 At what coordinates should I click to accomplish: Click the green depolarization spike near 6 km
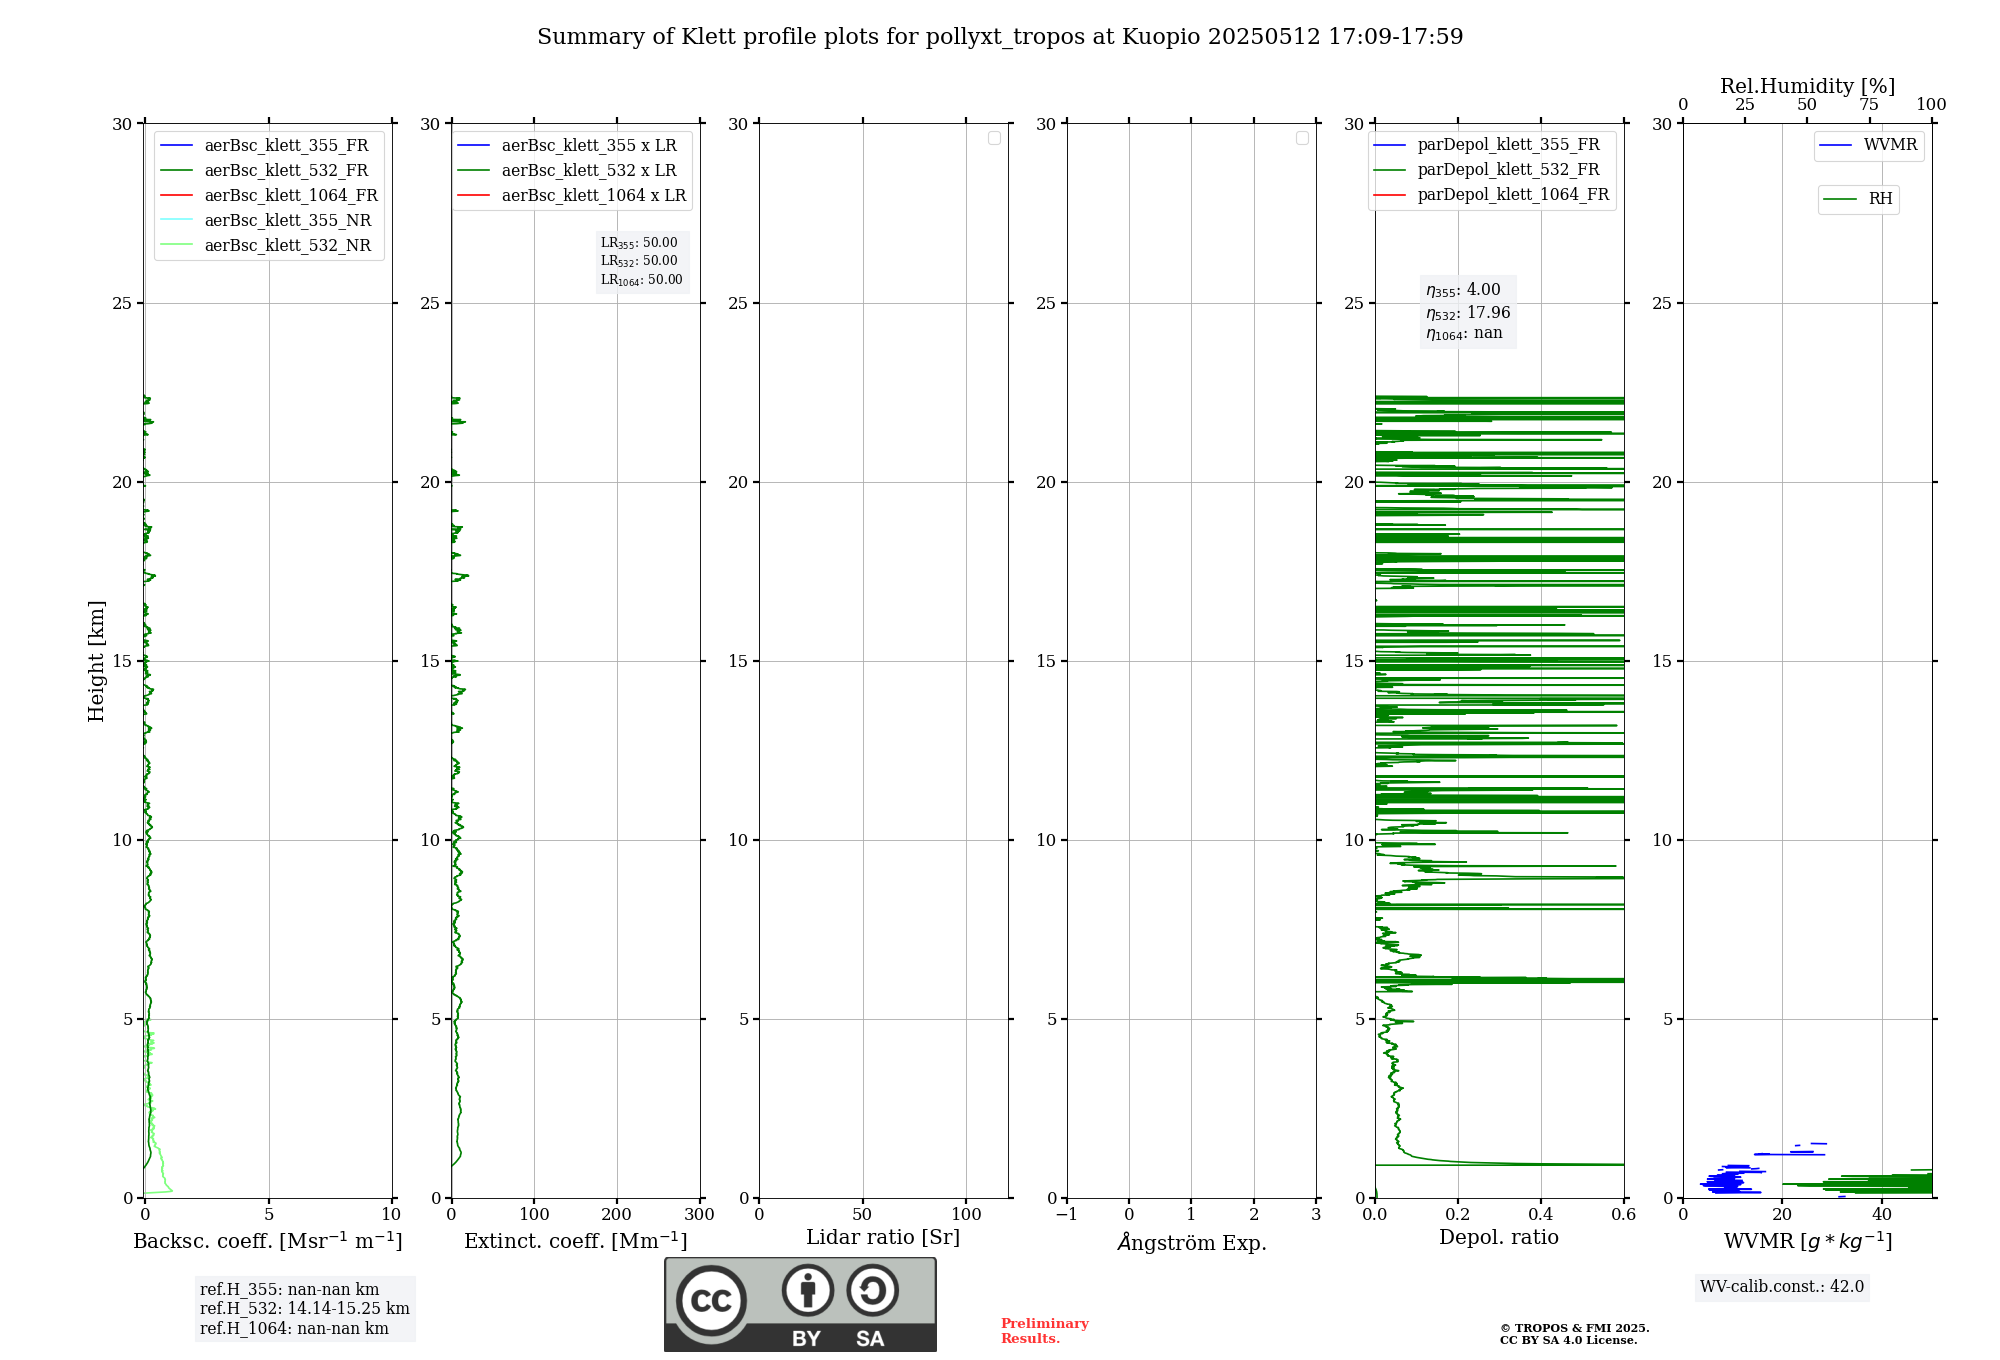pos(1500,980)
